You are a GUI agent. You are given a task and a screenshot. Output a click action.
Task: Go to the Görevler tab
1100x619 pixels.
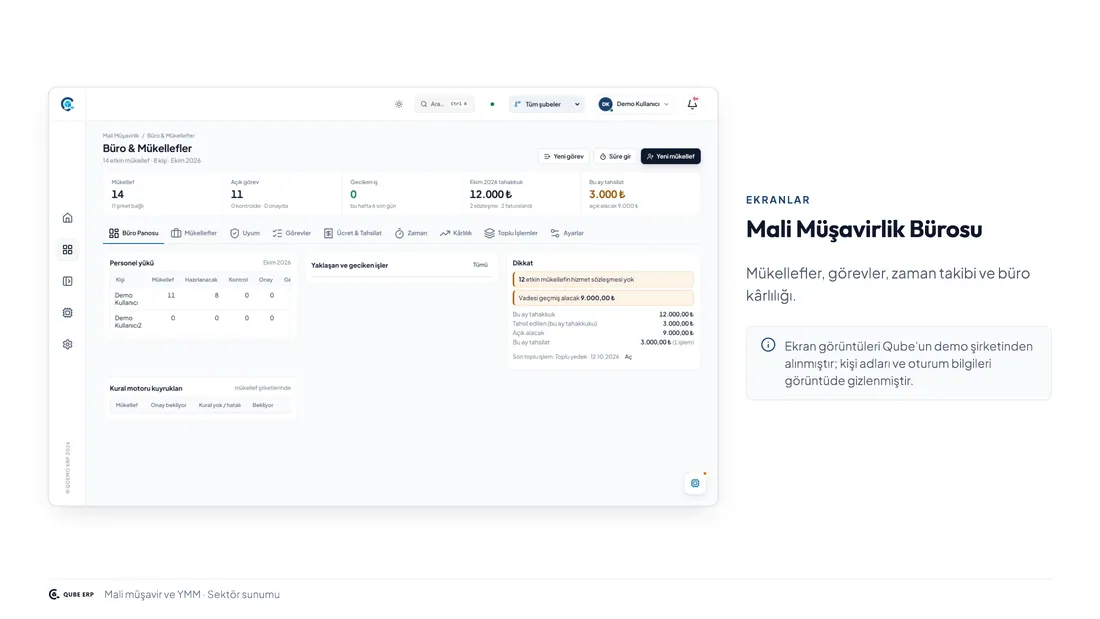click(291, 233)
